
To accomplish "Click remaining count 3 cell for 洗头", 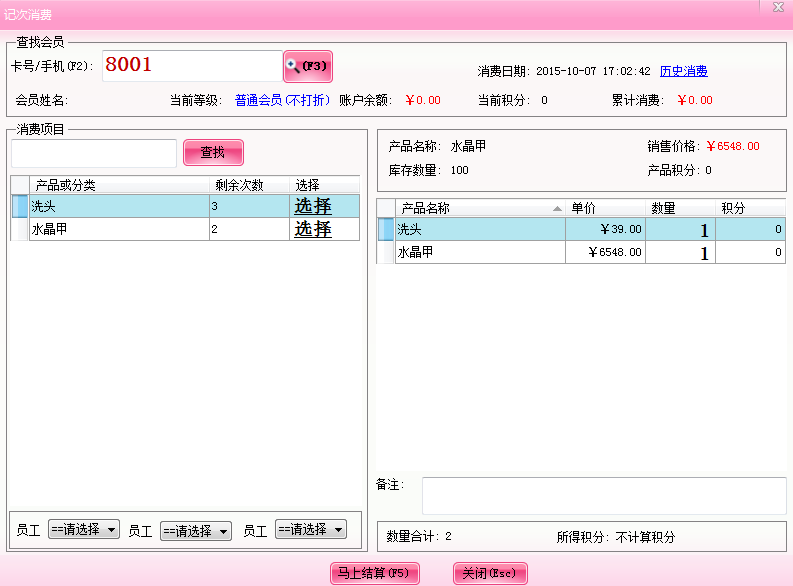I will (249, 206).
